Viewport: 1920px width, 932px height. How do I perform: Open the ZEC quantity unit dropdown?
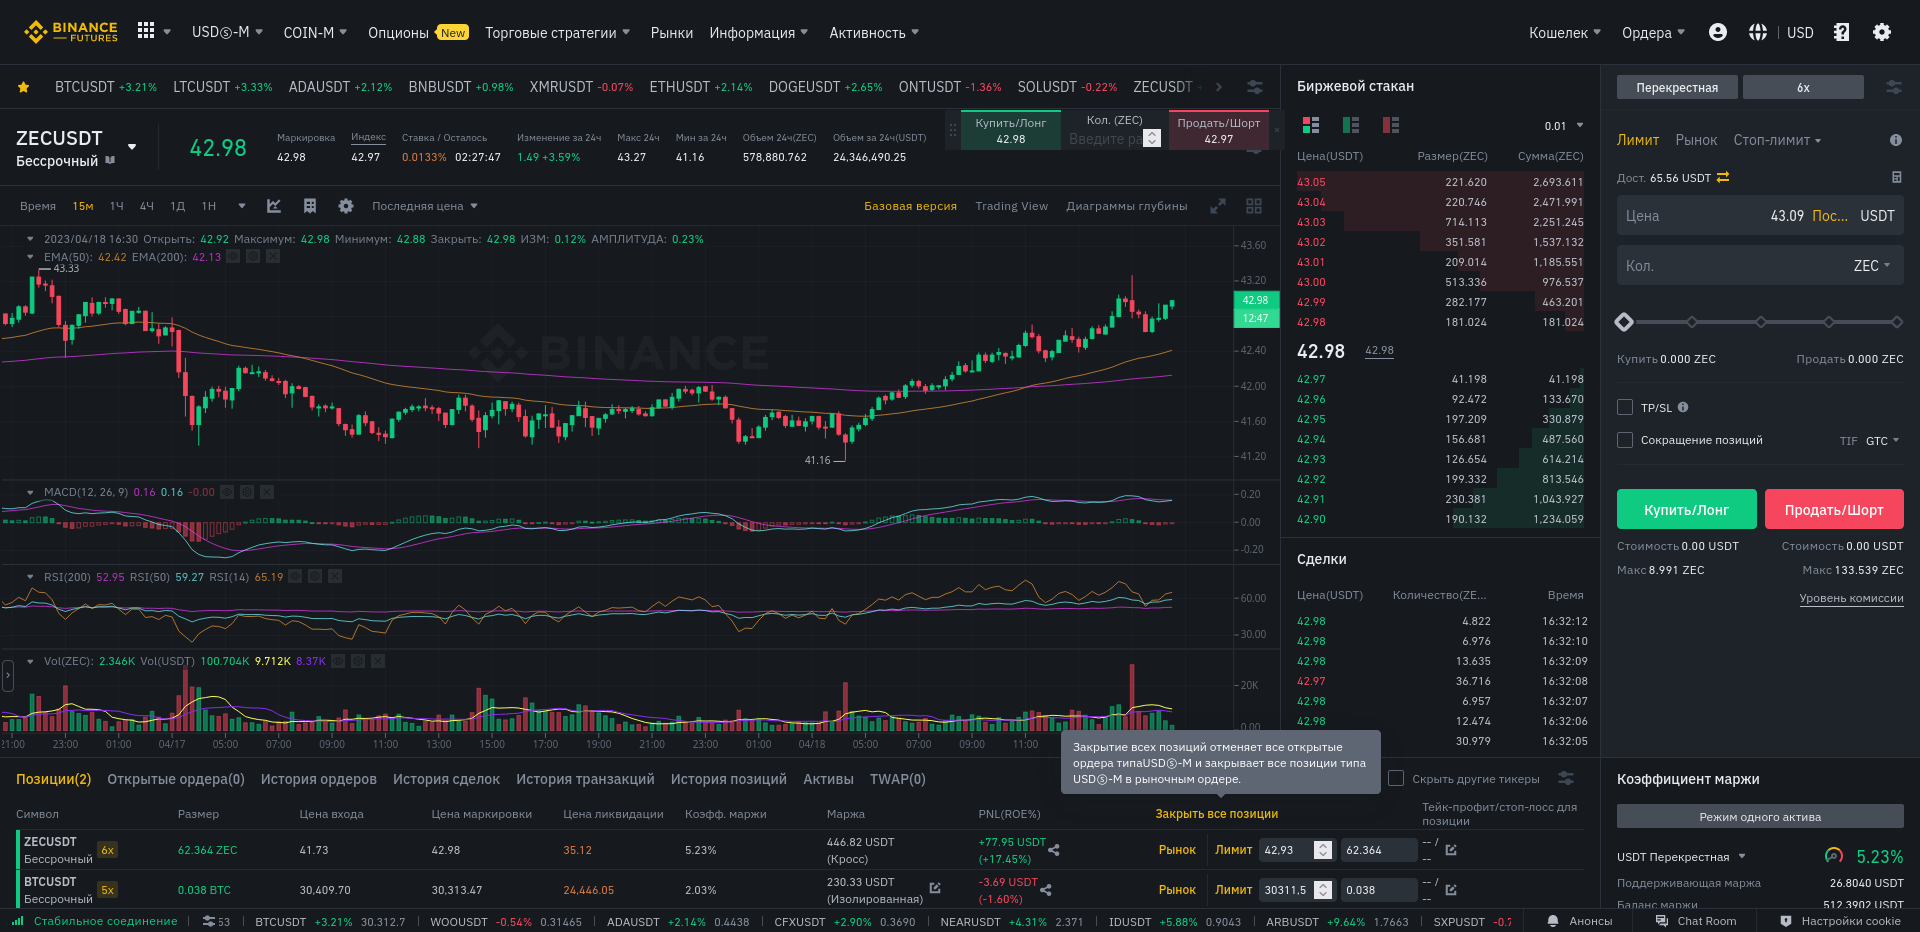point(1872,266)
